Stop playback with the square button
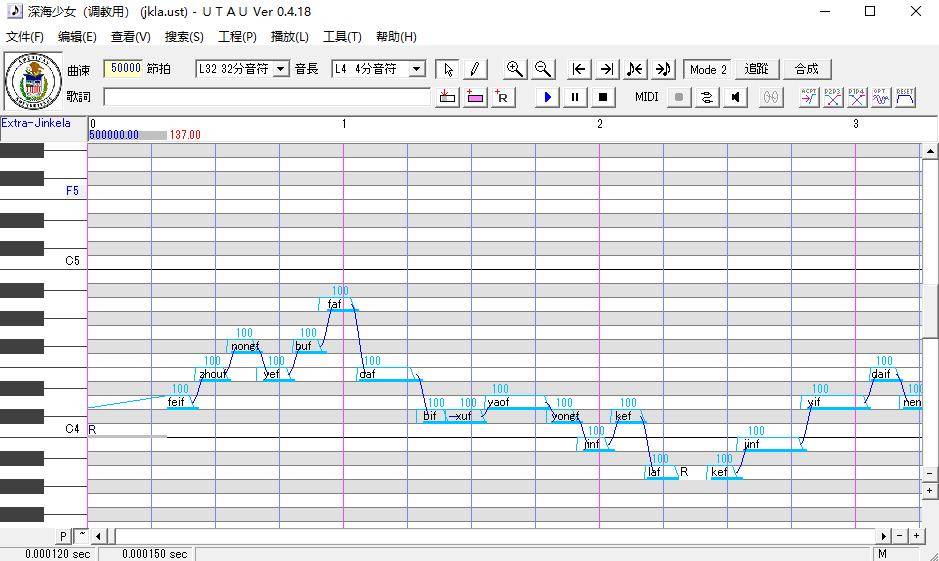This screenshot has width=939, height=561. tap(602, 97)
